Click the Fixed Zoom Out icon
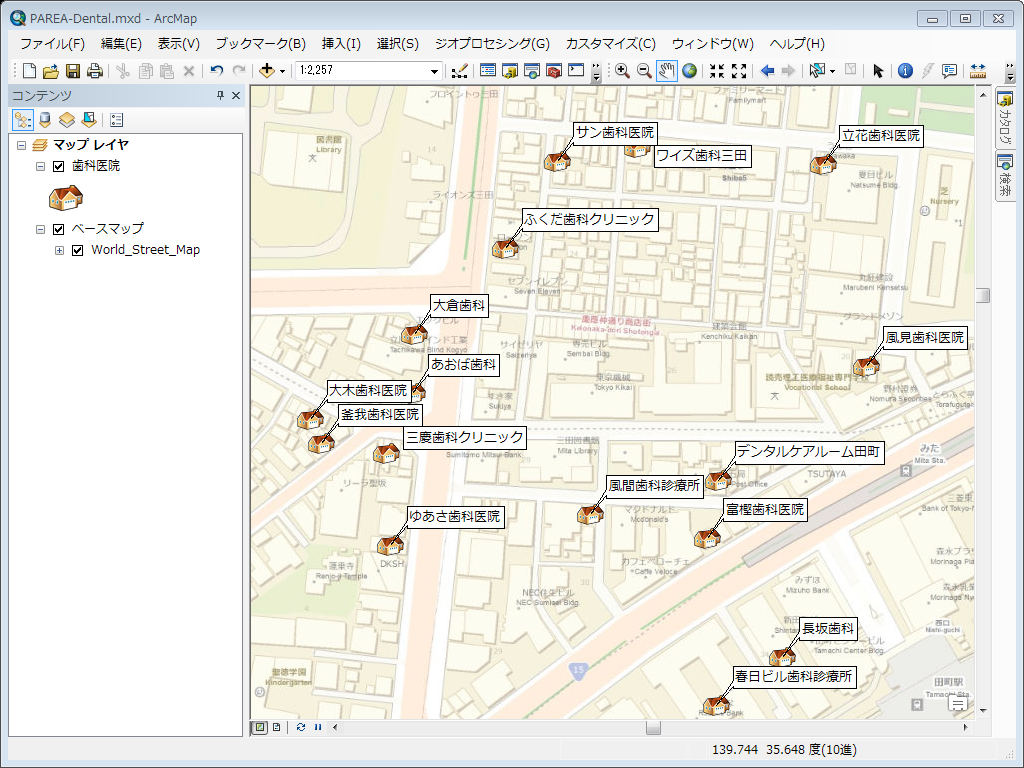The image size is (1024, 768). pos(739,71)
